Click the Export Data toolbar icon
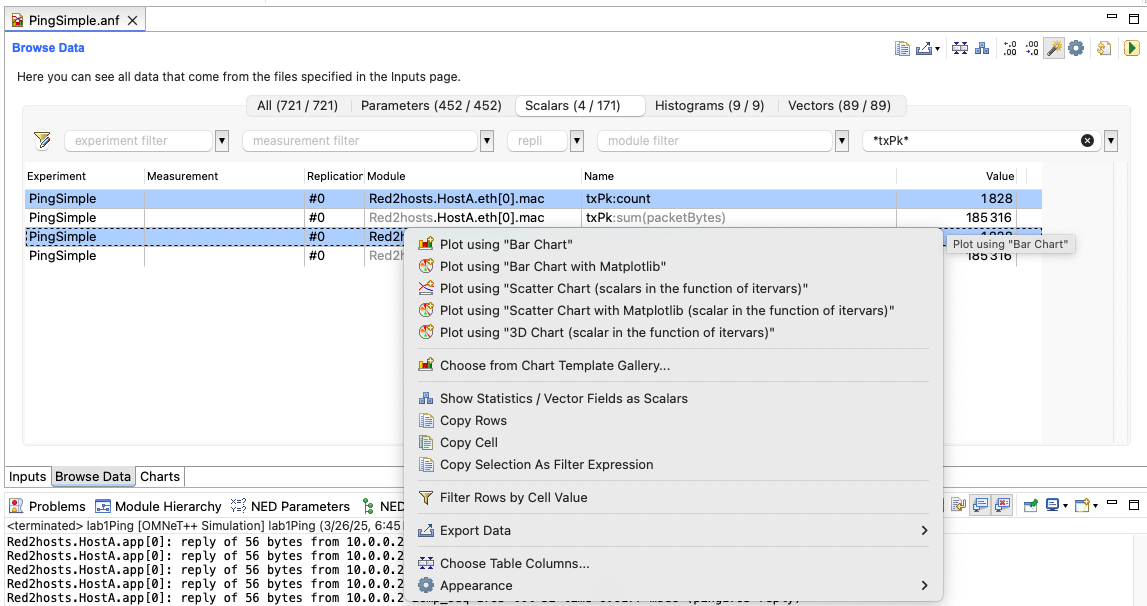 924,48
